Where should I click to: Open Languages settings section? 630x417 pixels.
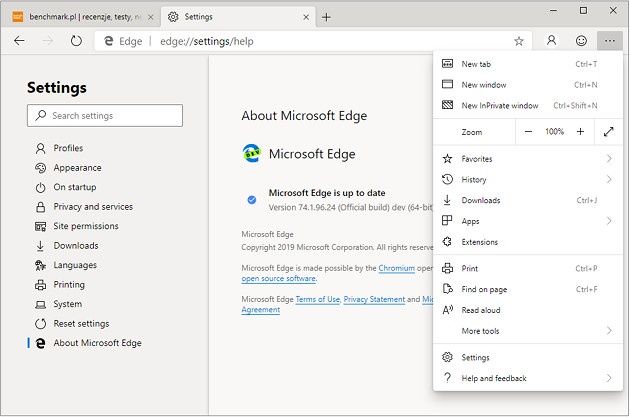pyautogui.click(x=75, y=265)
